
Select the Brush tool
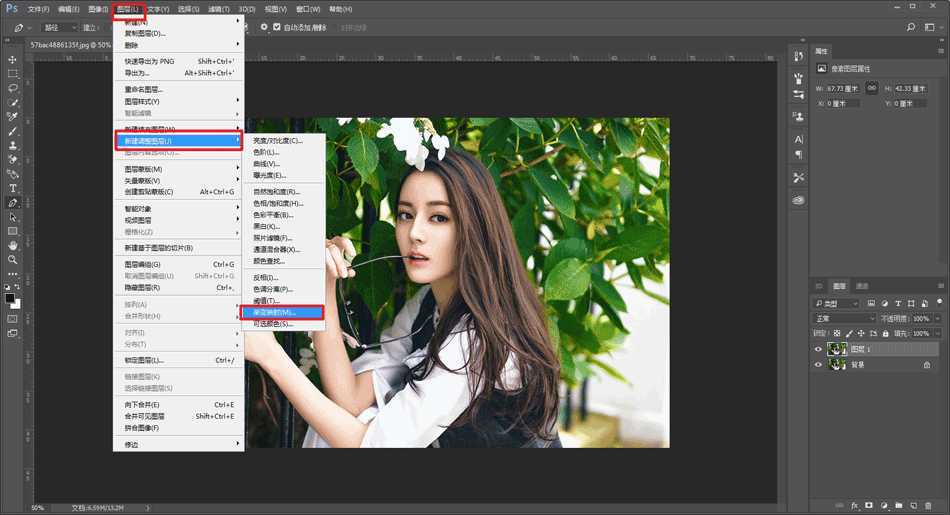pos(13,131)
